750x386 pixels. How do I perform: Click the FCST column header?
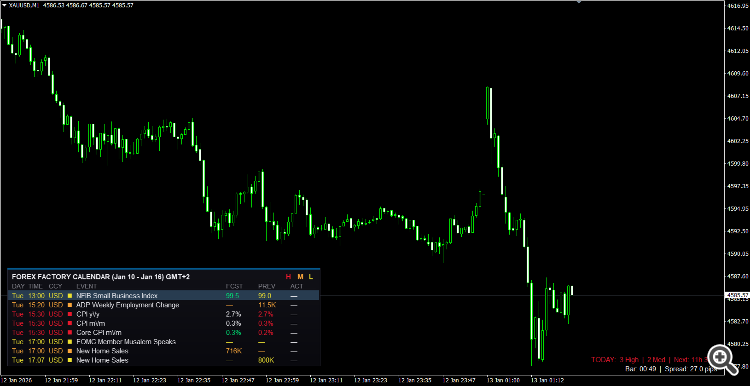pos(234,286)
